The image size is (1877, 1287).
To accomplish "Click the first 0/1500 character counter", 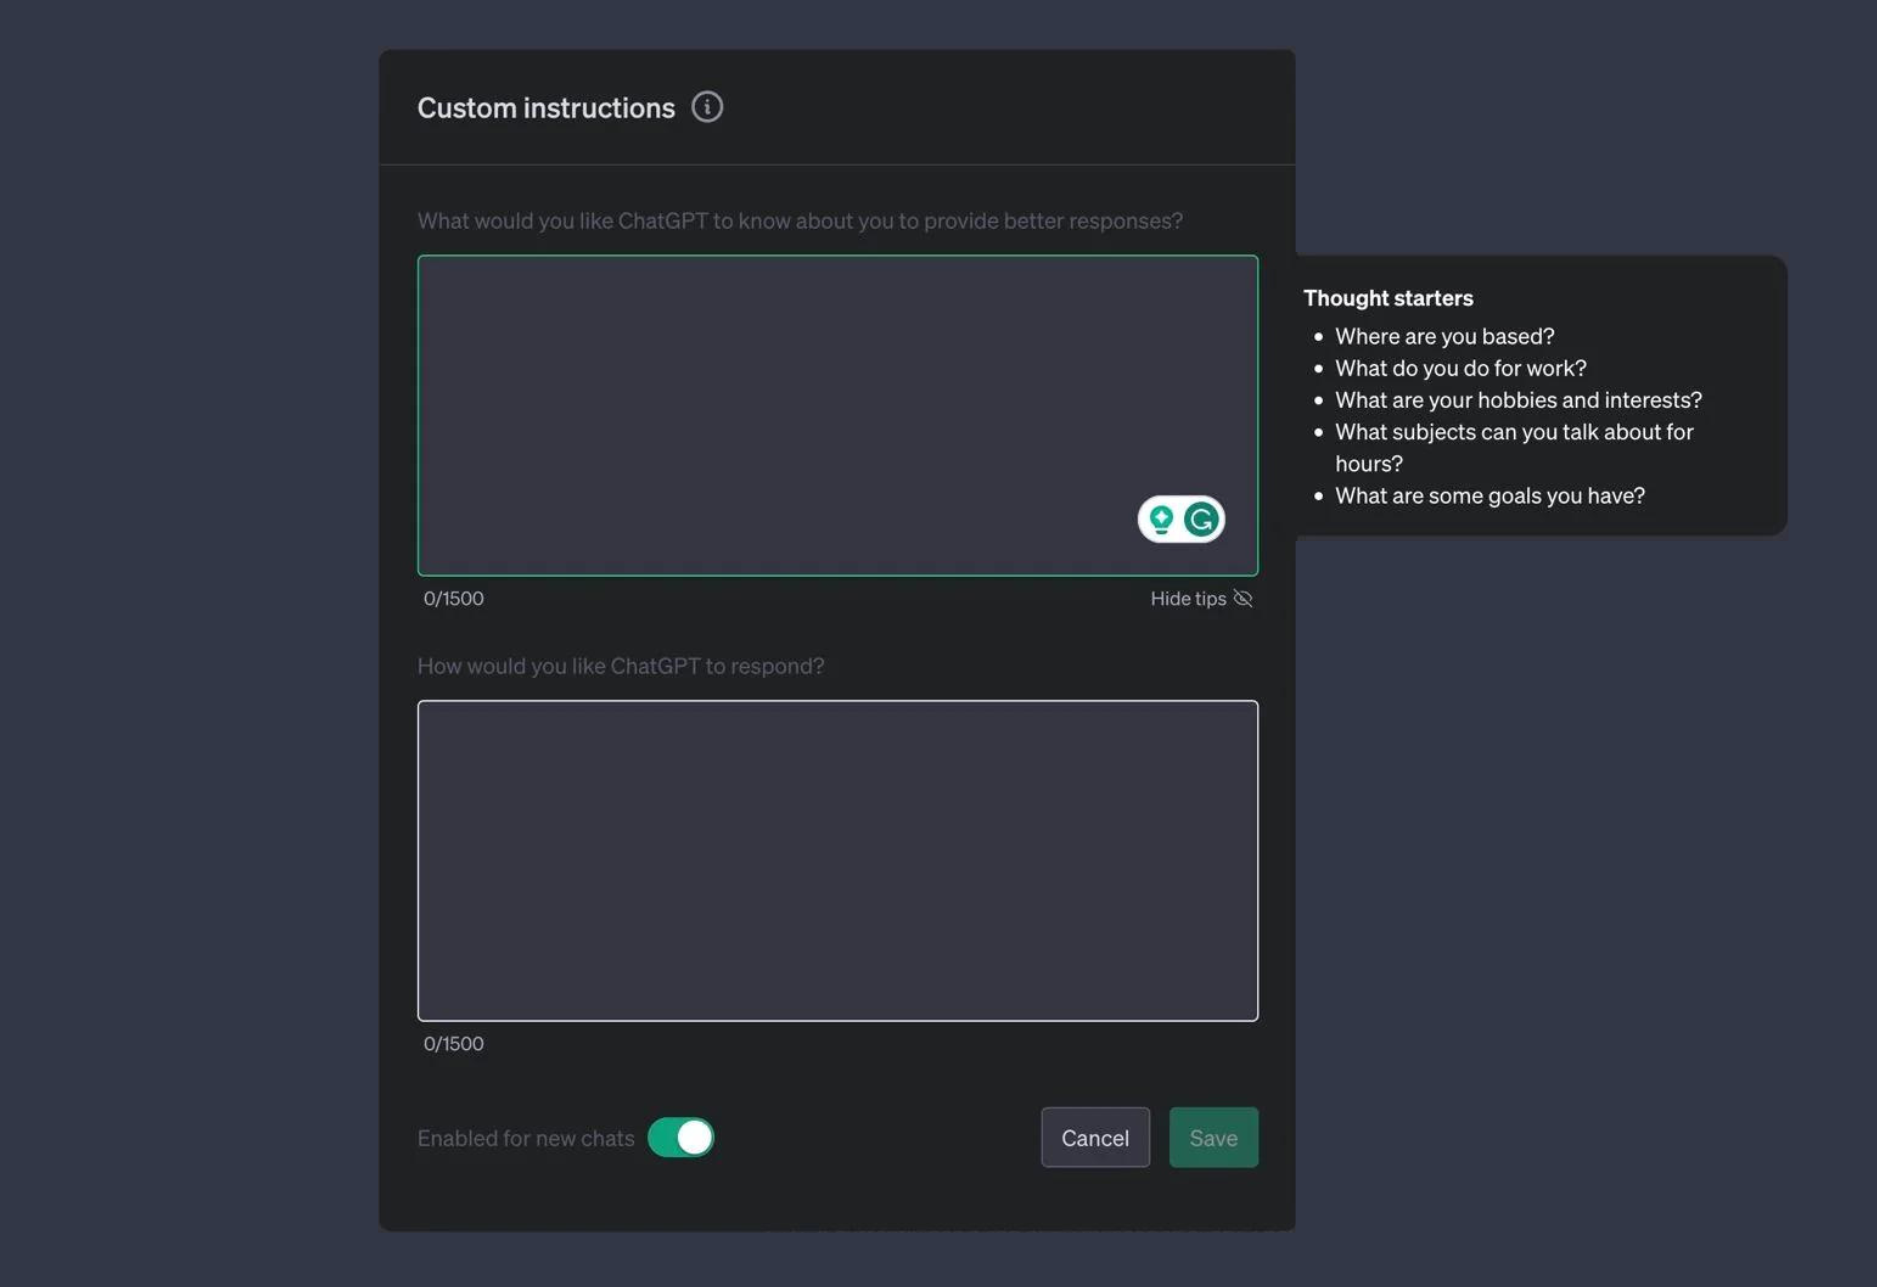I will point(453,598).
